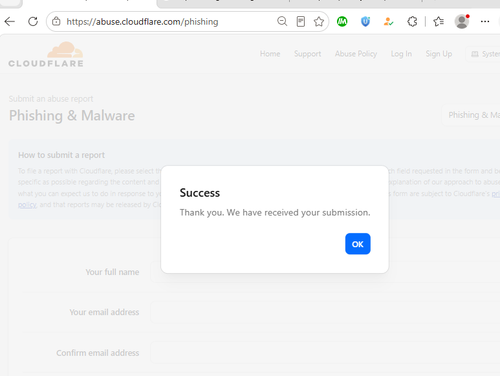The height and width of the screenshot is (376, 500).
Task: Open the Log In navigation link
Action: pyautogui.click(x=401, y=54)
